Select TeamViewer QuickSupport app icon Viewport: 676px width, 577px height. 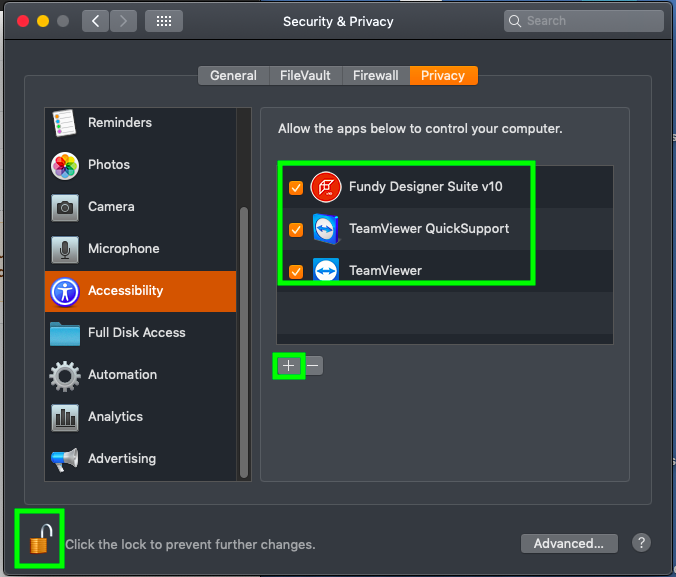[x=325, y=229]
